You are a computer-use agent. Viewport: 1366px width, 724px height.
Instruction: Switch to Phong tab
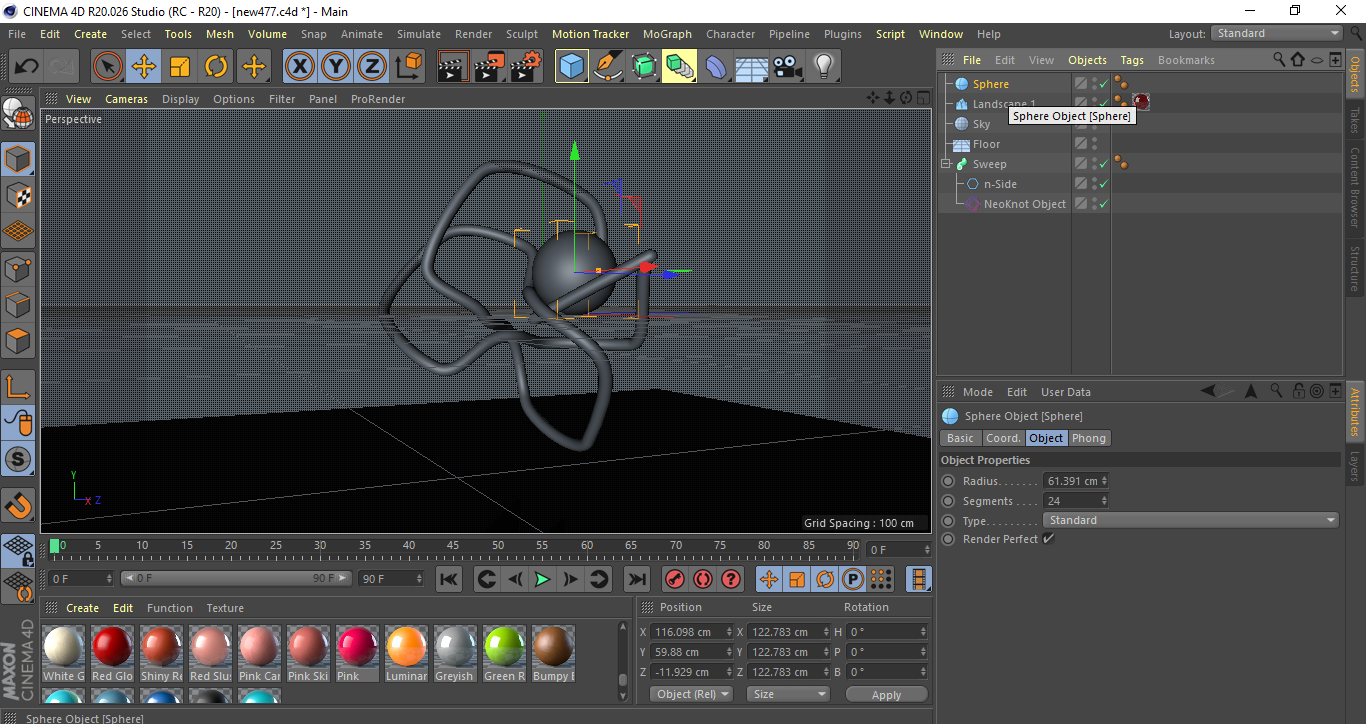pos(1089,438)
